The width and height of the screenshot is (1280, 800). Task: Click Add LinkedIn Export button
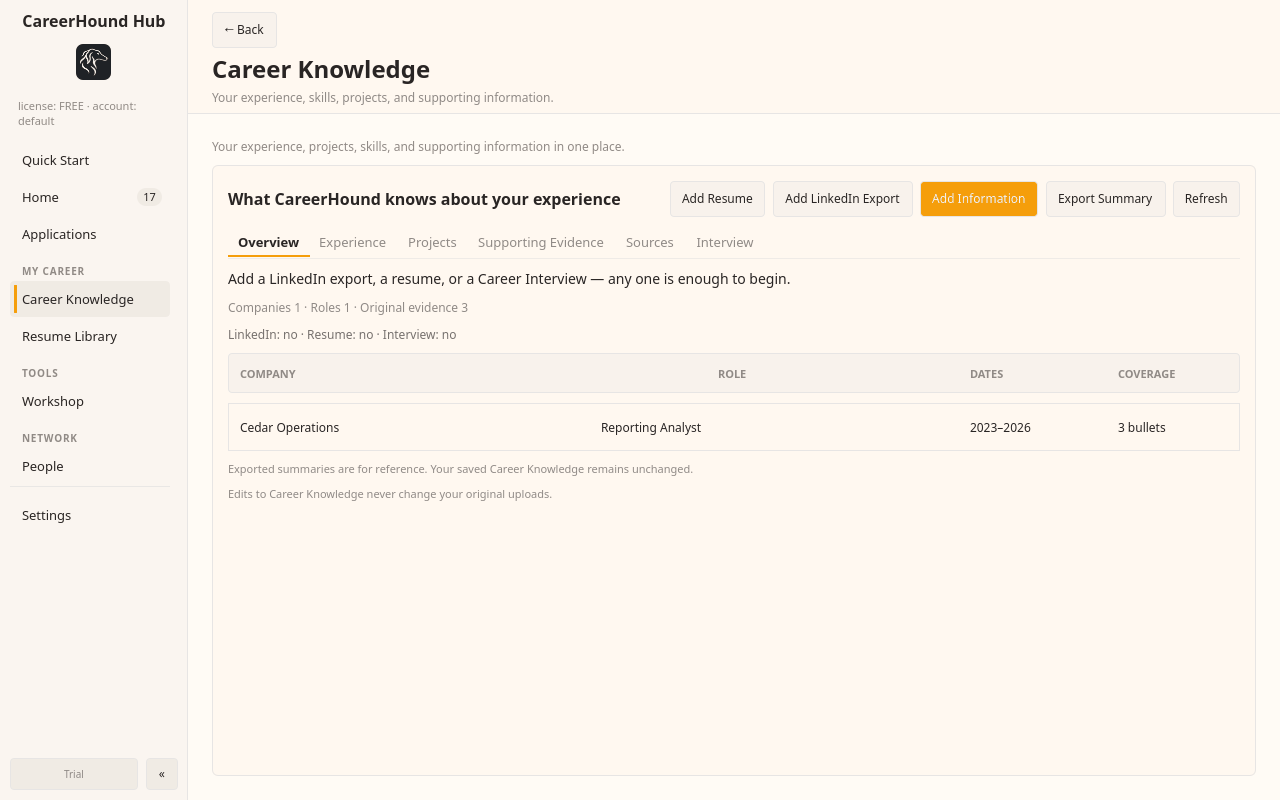842,199
